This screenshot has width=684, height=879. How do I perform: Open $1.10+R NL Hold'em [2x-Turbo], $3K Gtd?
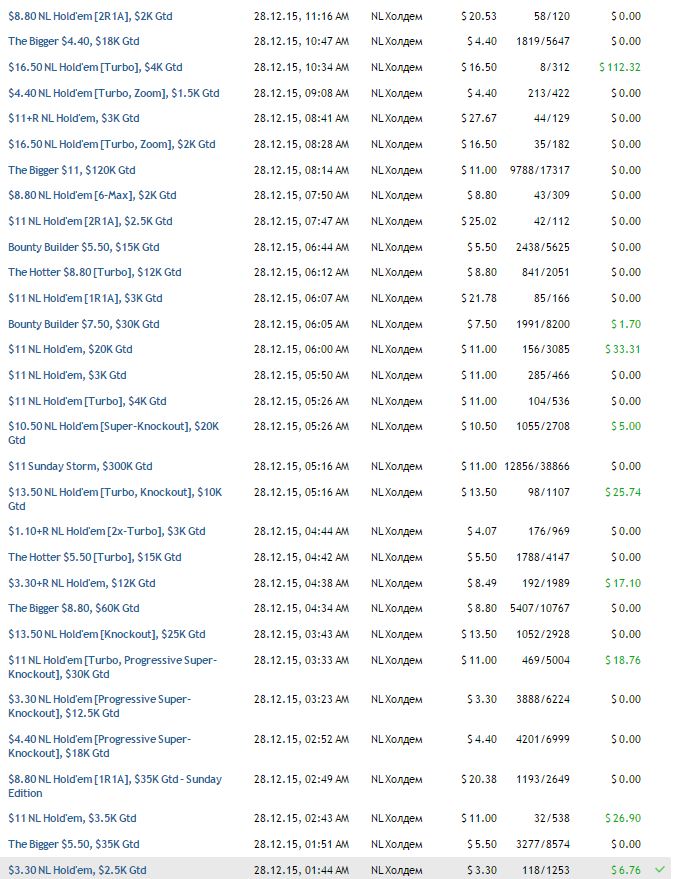point(107,531)
